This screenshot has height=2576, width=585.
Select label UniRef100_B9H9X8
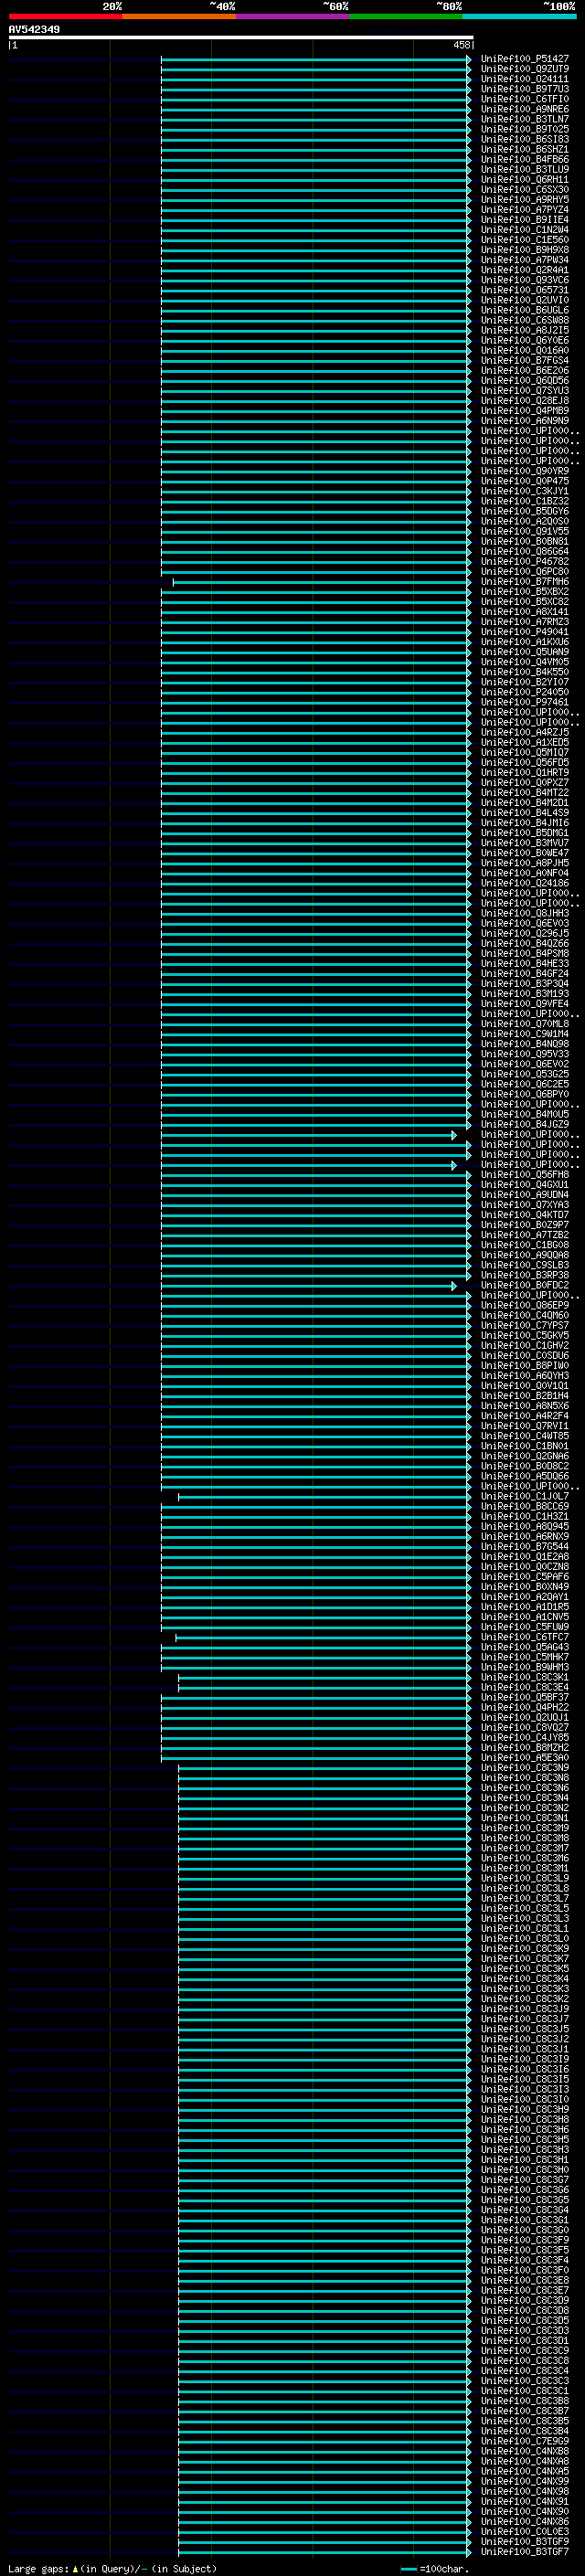coord(524,250)
